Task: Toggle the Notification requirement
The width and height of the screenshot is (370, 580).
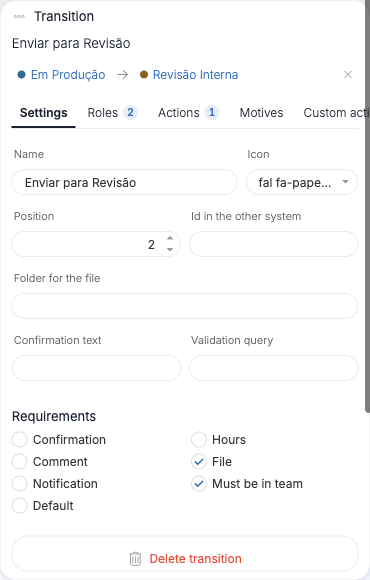Action: (x=20, y=483)
